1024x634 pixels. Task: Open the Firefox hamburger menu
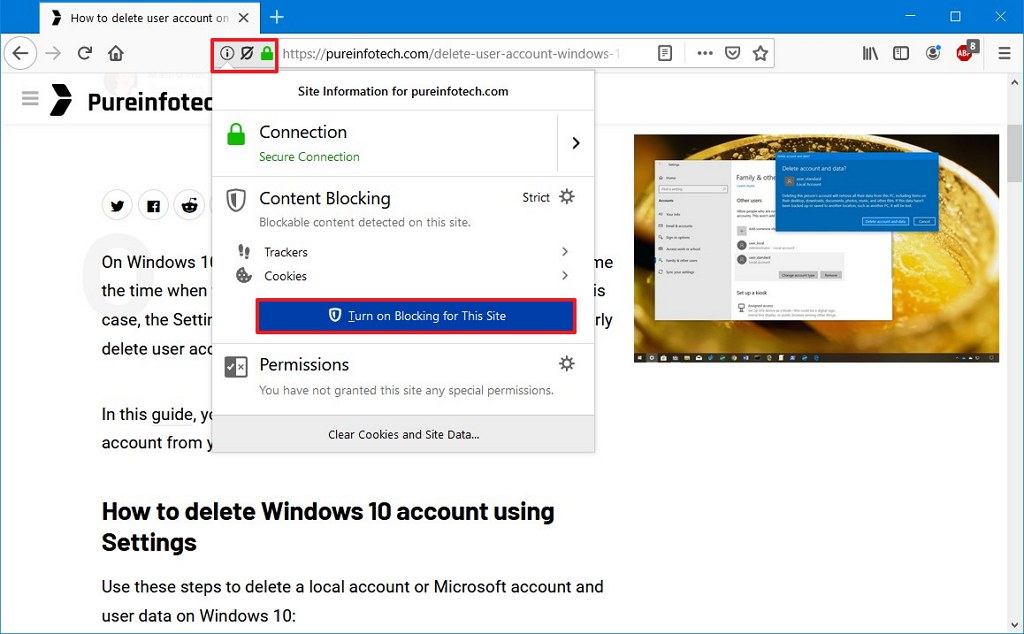pos(1003,53)
